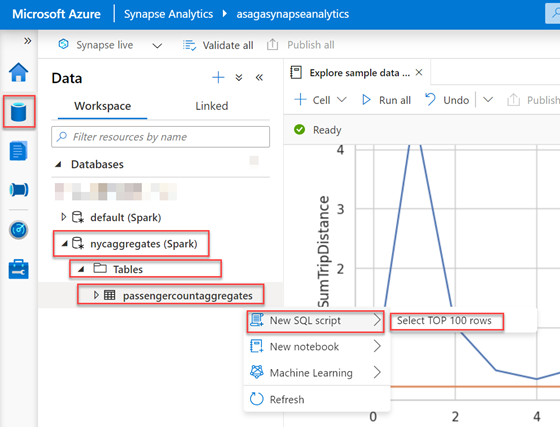
Task: Collapse the nycaggregates (Spark) database
Action: (x=65, y=243)
